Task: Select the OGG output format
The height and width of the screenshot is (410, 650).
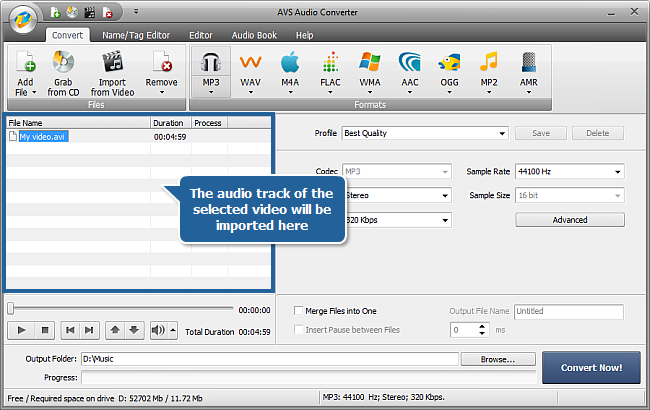Action: point(449,68)
